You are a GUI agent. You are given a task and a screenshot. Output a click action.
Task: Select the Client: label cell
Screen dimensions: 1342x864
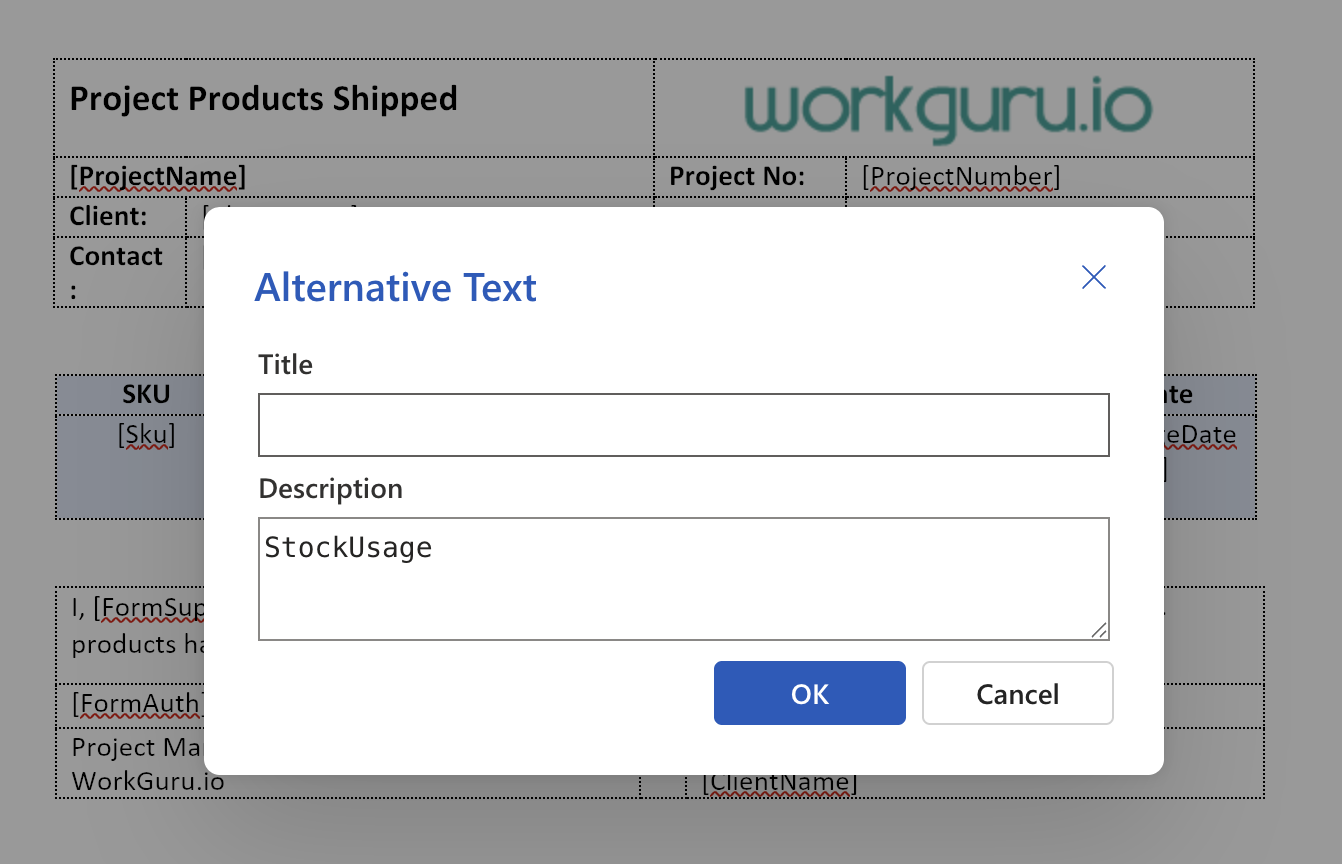click(121, 216)
